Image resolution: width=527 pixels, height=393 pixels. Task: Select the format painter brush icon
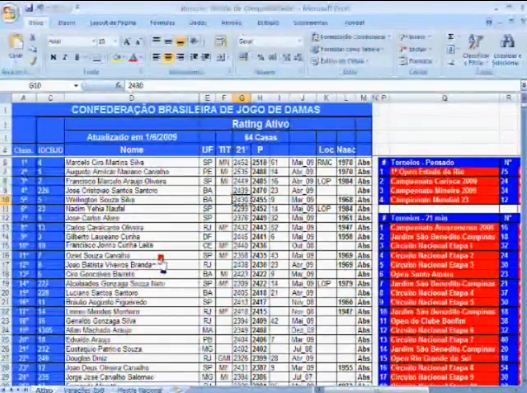tap(33, 61)
